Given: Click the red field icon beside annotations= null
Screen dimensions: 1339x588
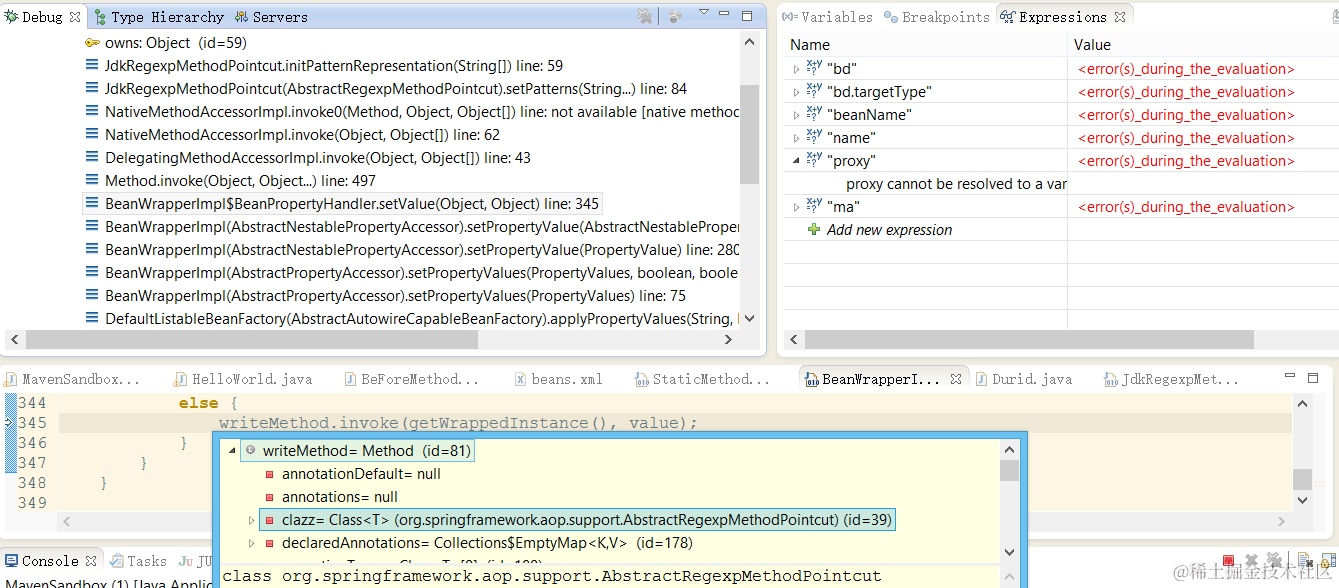Looking at the screenshot, I should (269, 497).
